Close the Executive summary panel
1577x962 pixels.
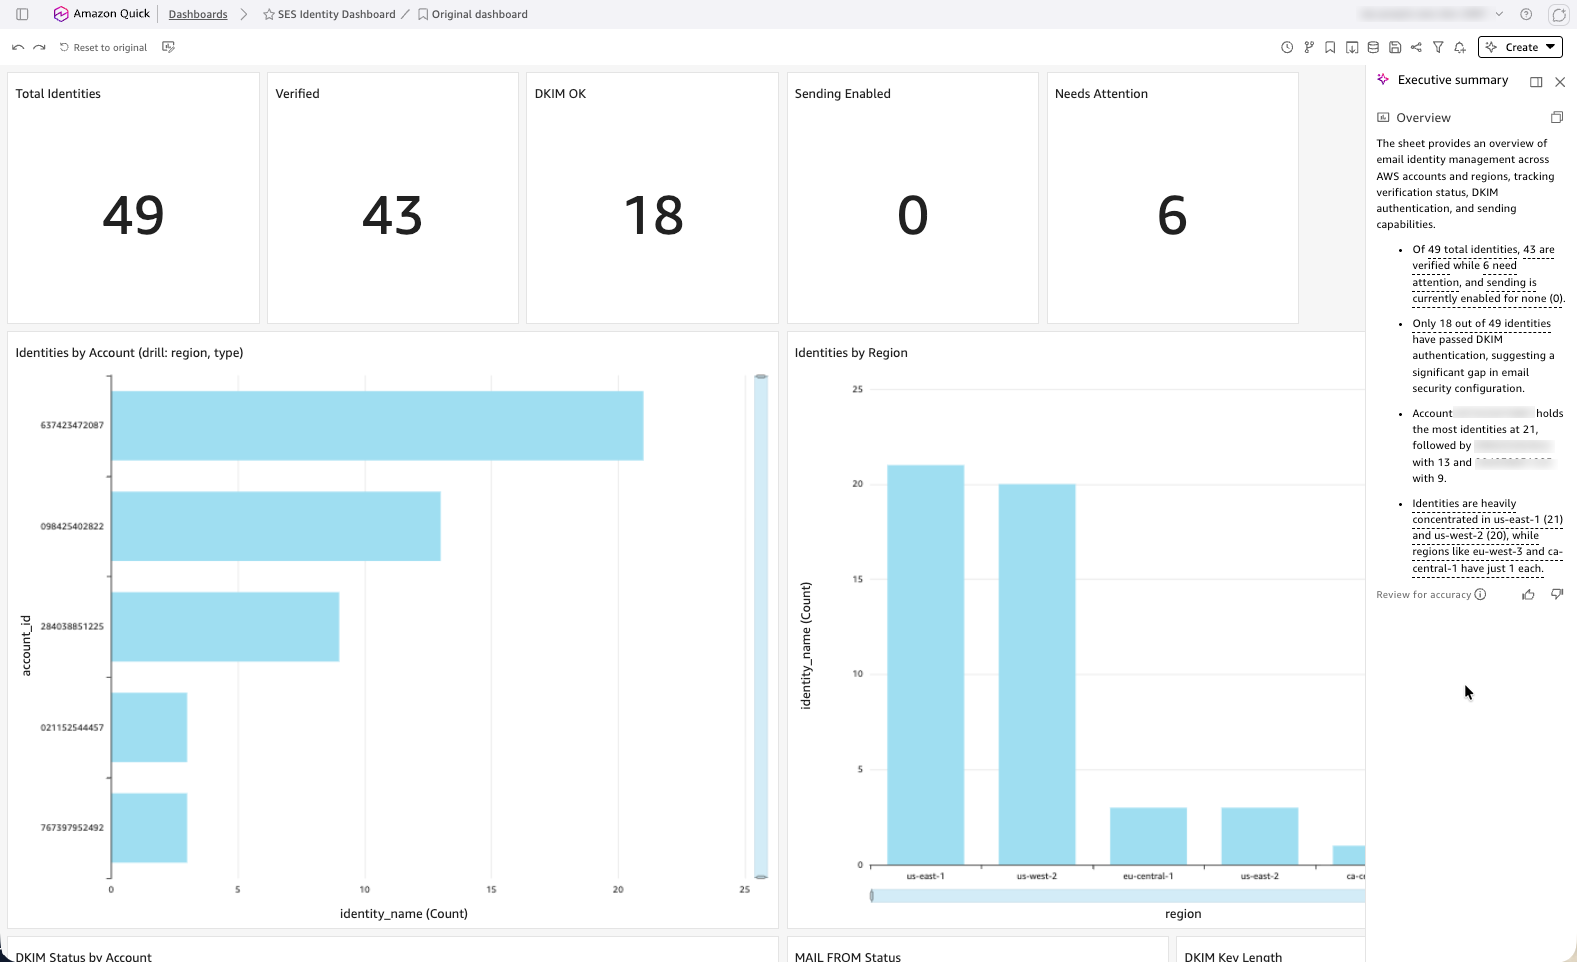point(1560,81)
